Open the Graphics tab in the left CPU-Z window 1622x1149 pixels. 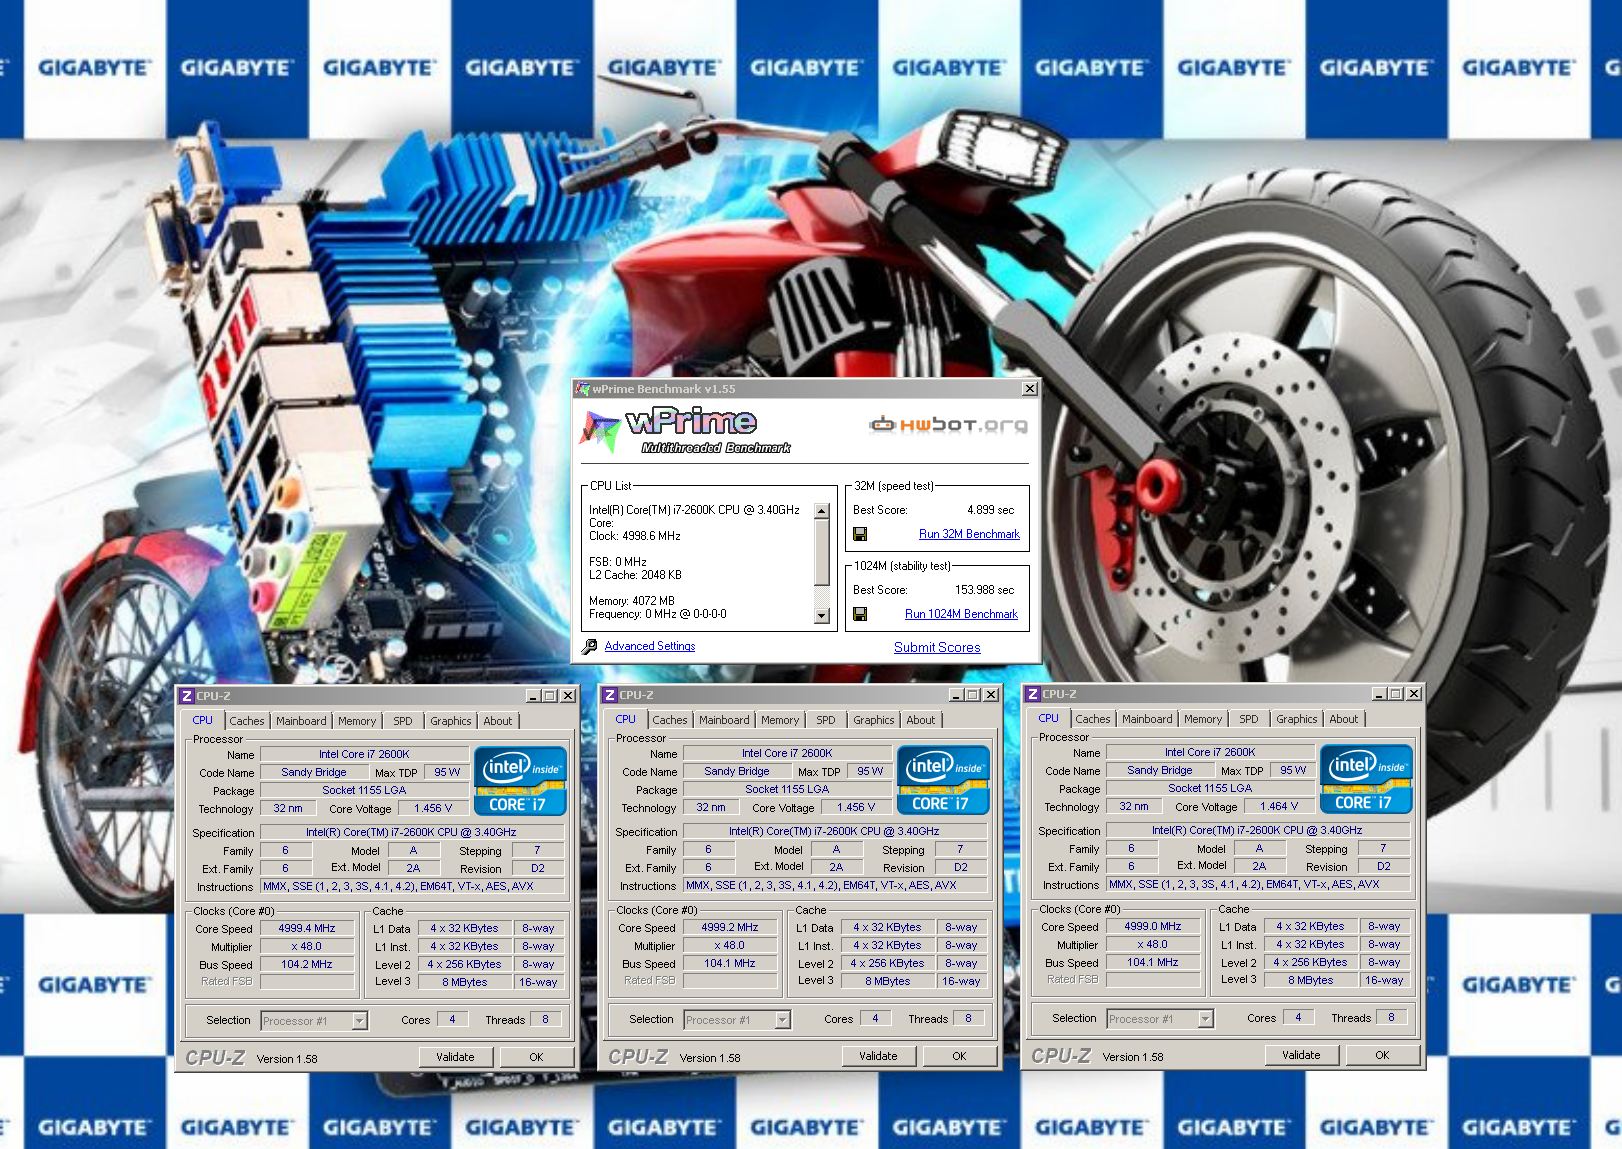click(x=451, y=721)
